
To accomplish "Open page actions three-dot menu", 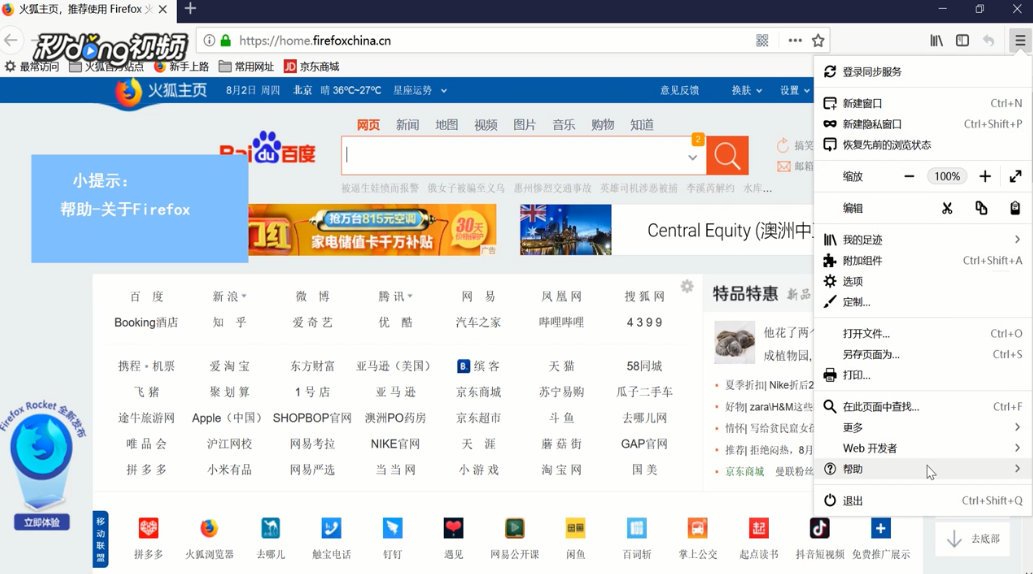I will pos(795,40).
